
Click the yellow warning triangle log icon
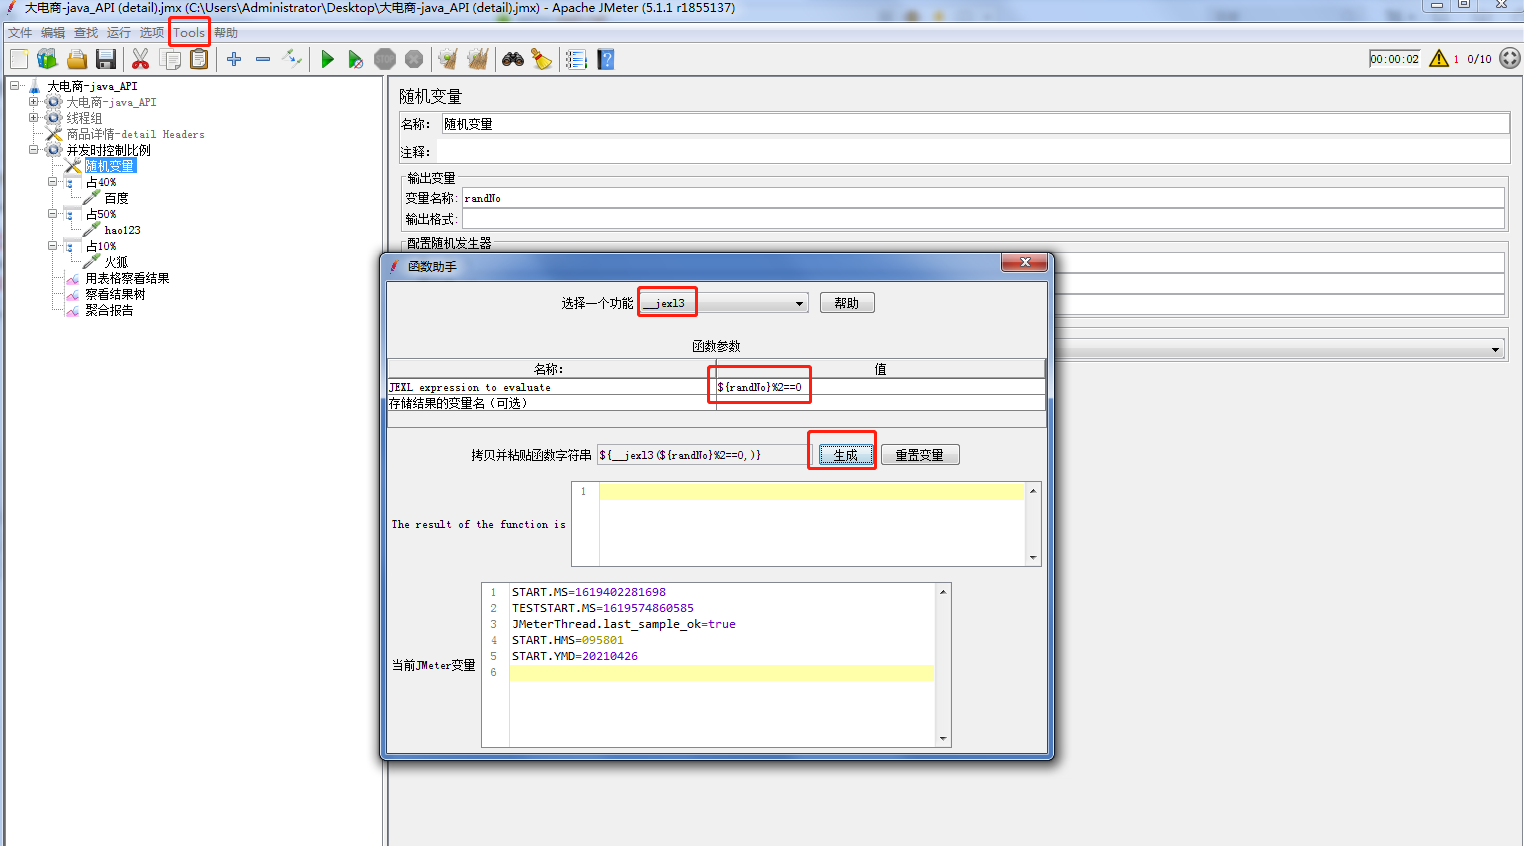click(1439, 58)
